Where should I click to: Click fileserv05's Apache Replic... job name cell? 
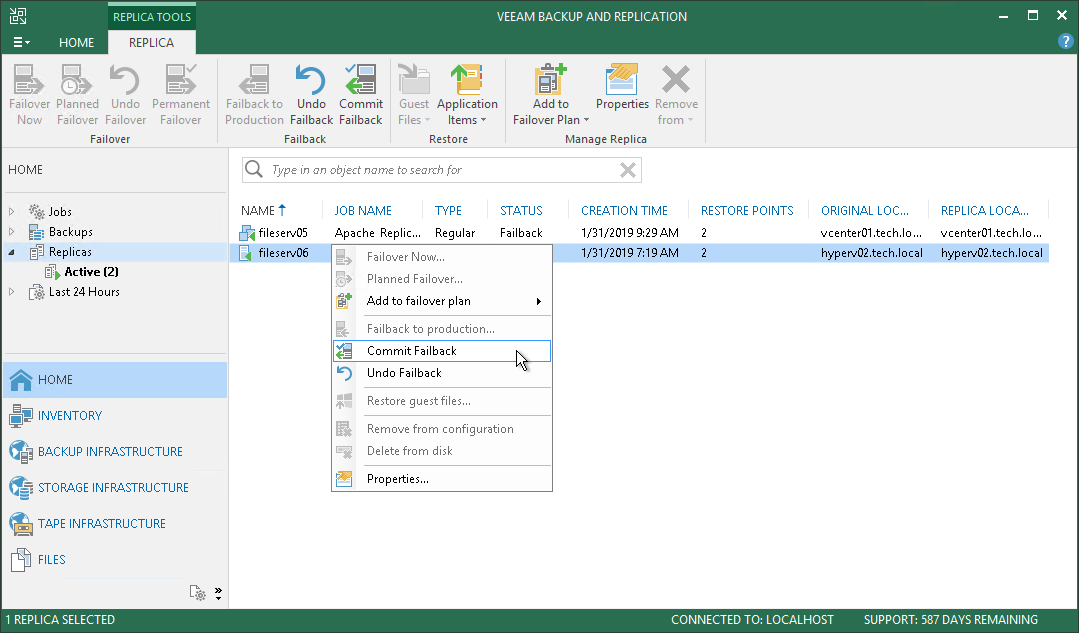point(377,233)
